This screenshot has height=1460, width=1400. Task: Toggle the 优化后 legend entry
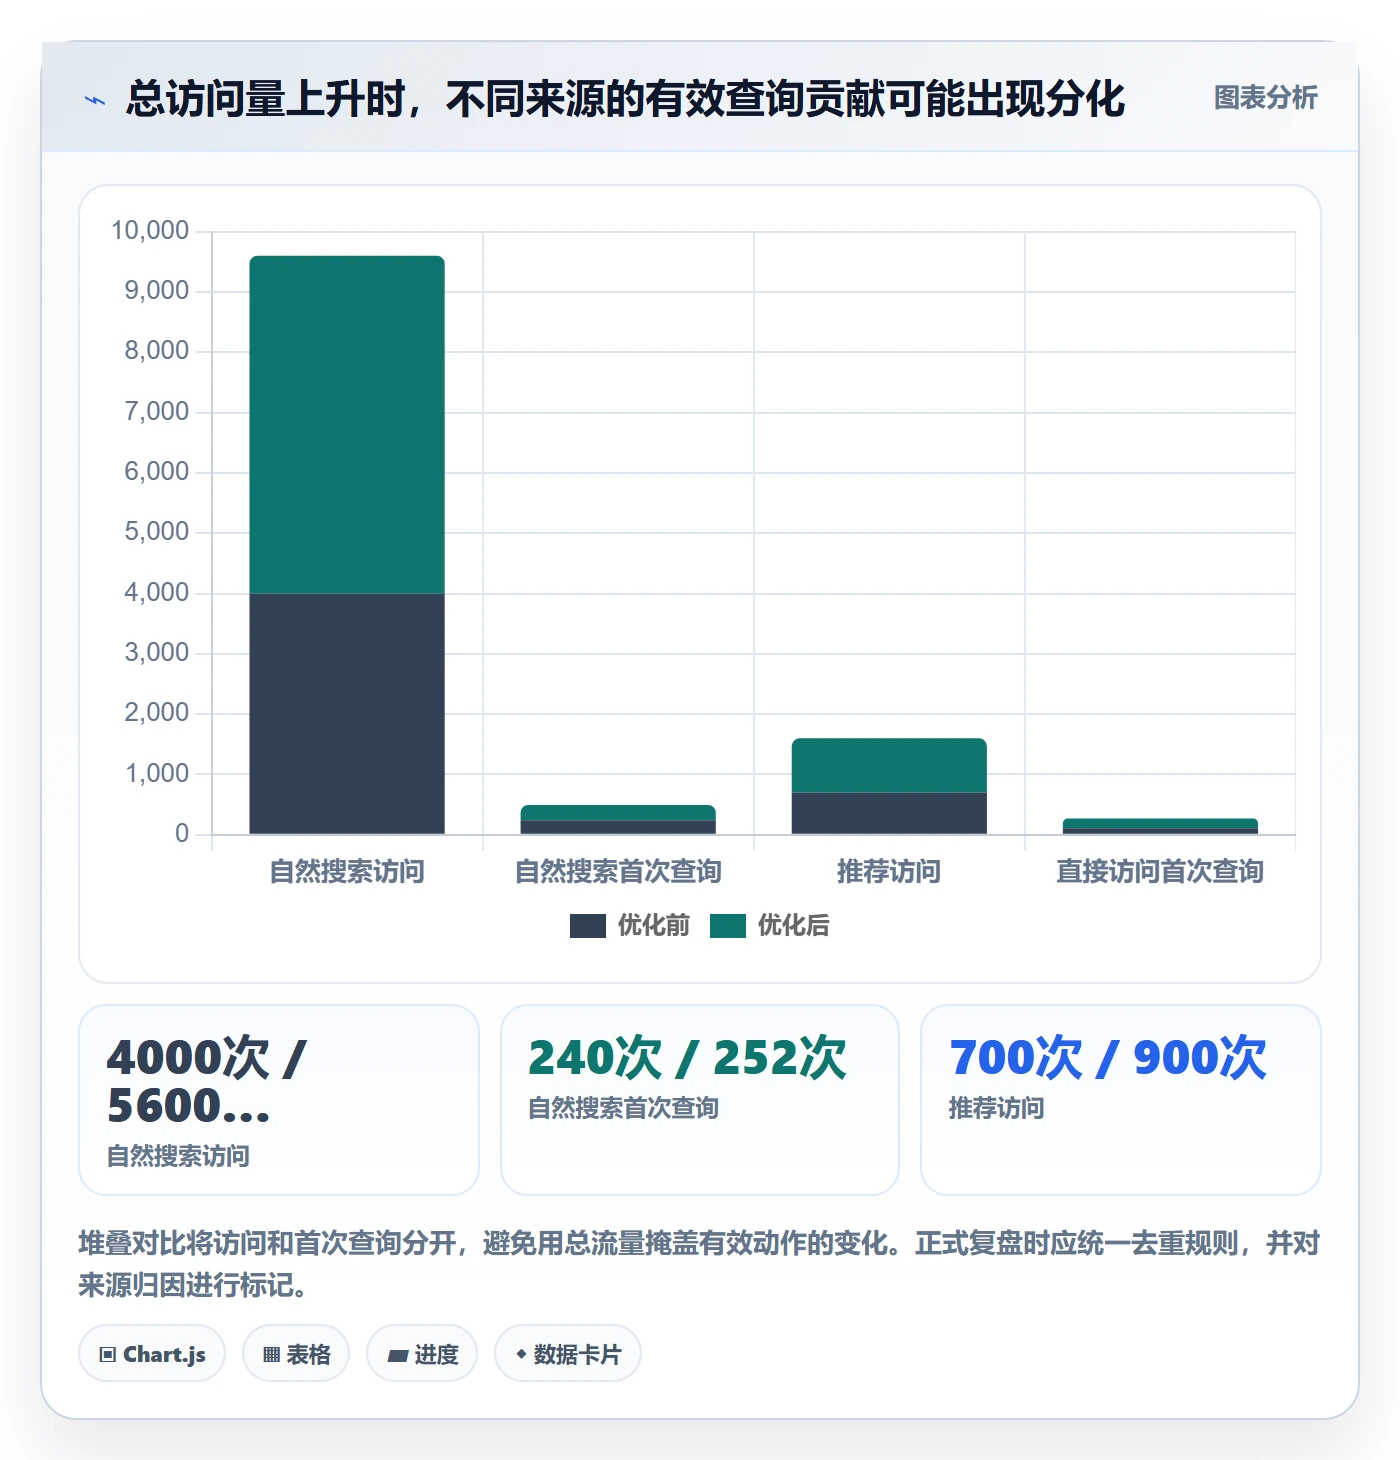coord(770,926)
